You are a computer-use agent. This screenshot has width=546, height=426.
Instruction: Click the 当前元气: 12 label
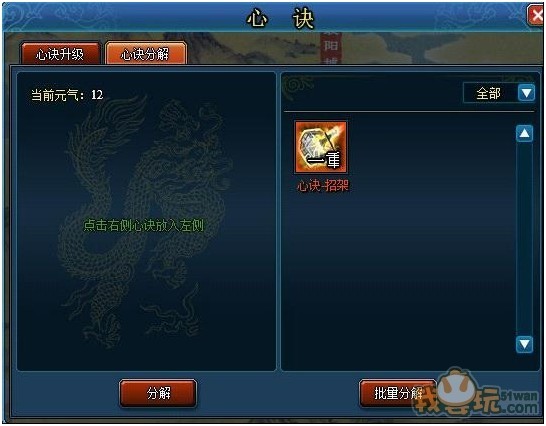click(x=67, y=95)
